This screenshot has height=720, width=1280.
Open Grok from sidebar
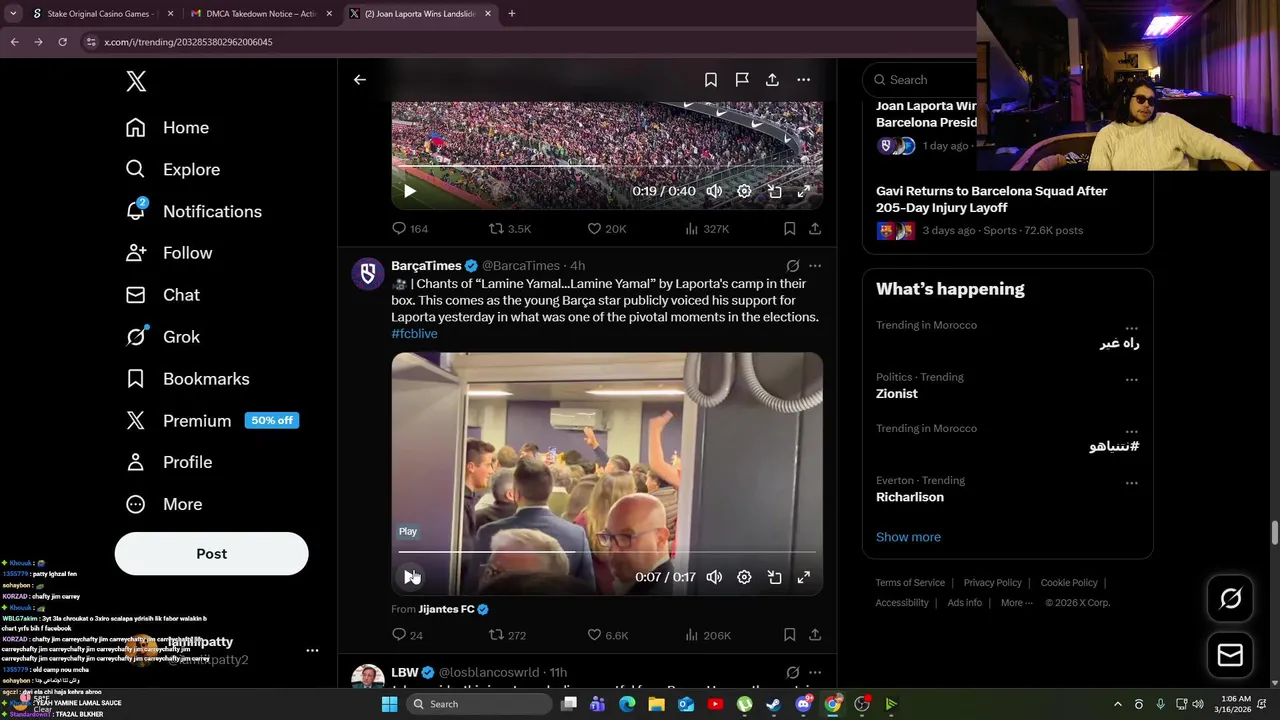162,337
